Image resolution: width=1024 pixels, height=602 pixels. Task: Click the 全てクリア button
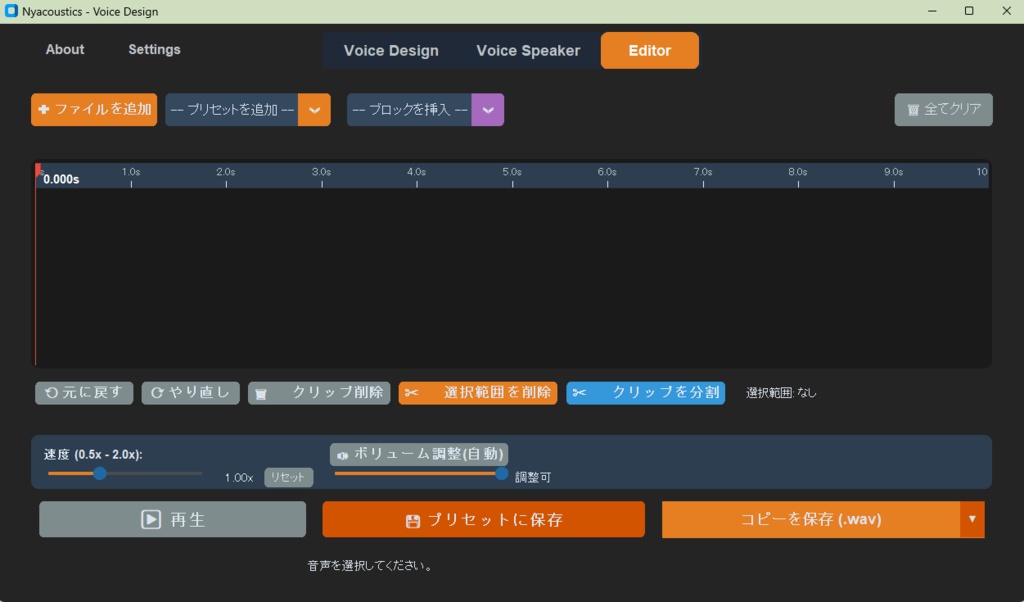coord(944,110)
